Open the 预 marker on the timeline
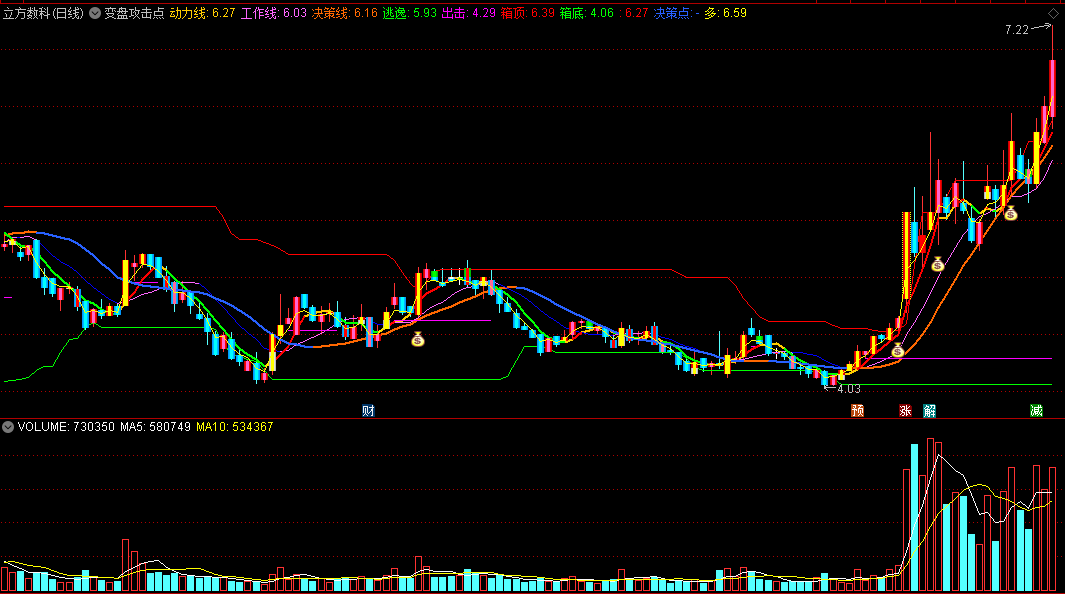 pos(857,410)
